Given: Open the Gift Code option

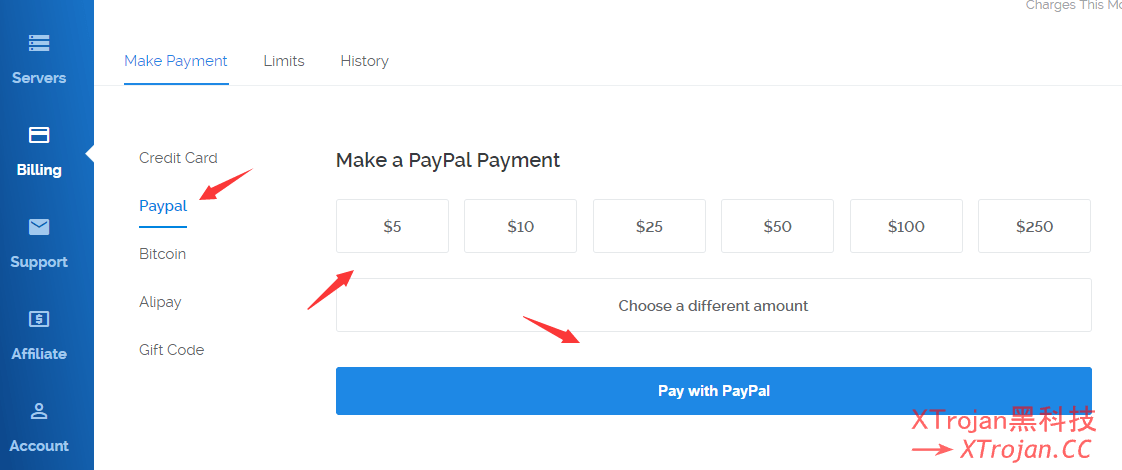Looking at the screenshot, I should point(171,350).
